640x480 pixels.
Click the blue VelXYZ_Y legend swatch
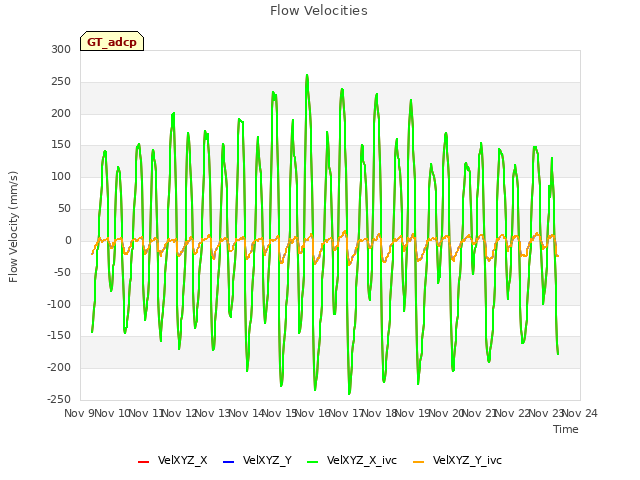(x=228, y=462)
